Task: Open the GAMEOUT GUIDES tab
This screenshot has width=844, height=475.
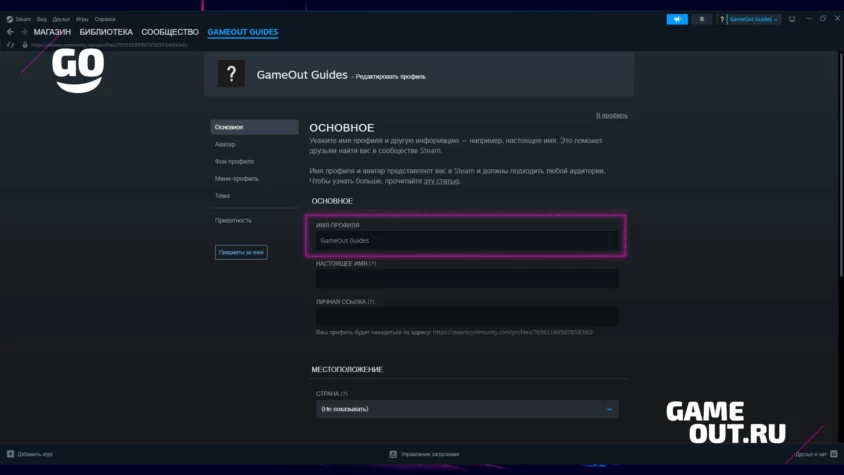Action: (x=243, y=32)
